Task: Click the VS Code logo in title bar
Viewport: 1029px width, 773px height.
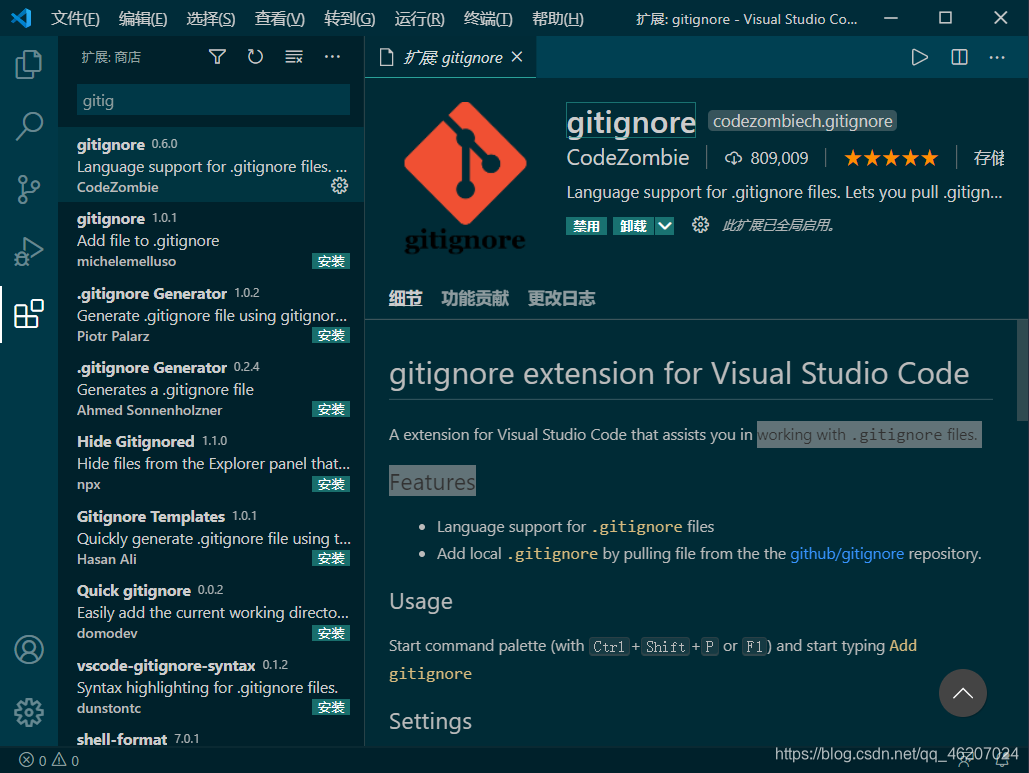Action: tap(21, 18)
